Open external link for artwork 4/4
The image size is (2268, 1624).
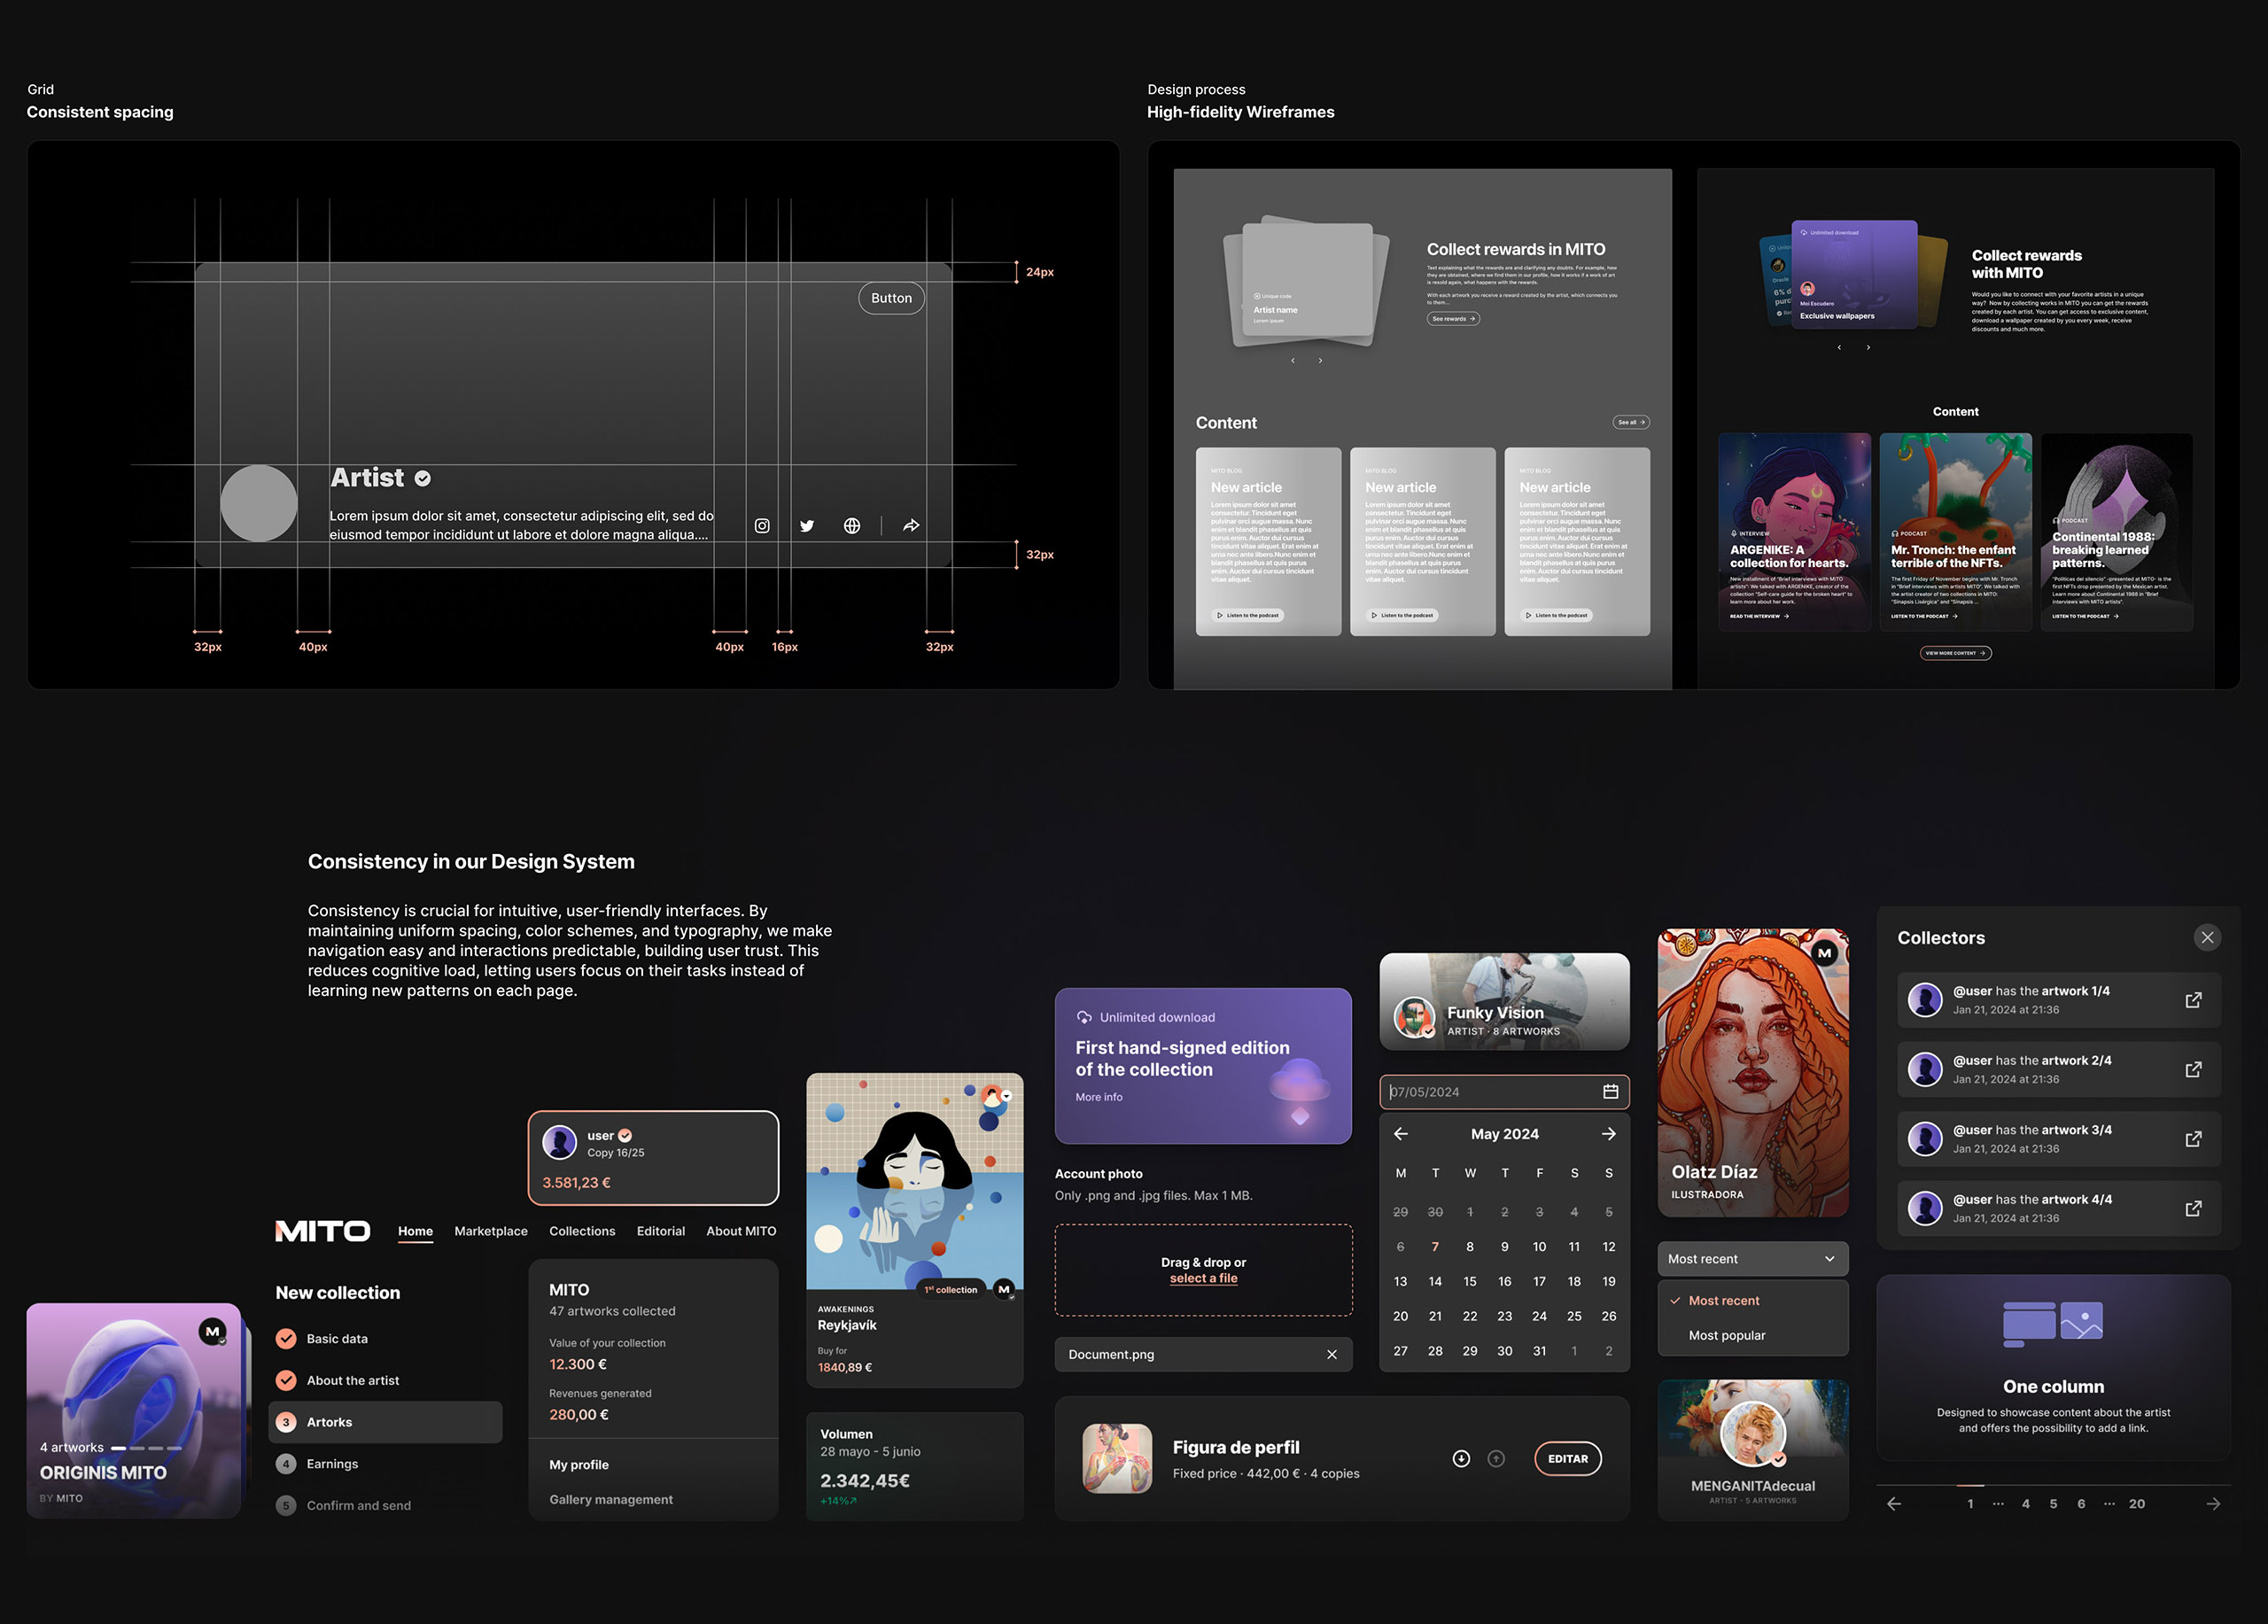click(x=2193, y=1208)
